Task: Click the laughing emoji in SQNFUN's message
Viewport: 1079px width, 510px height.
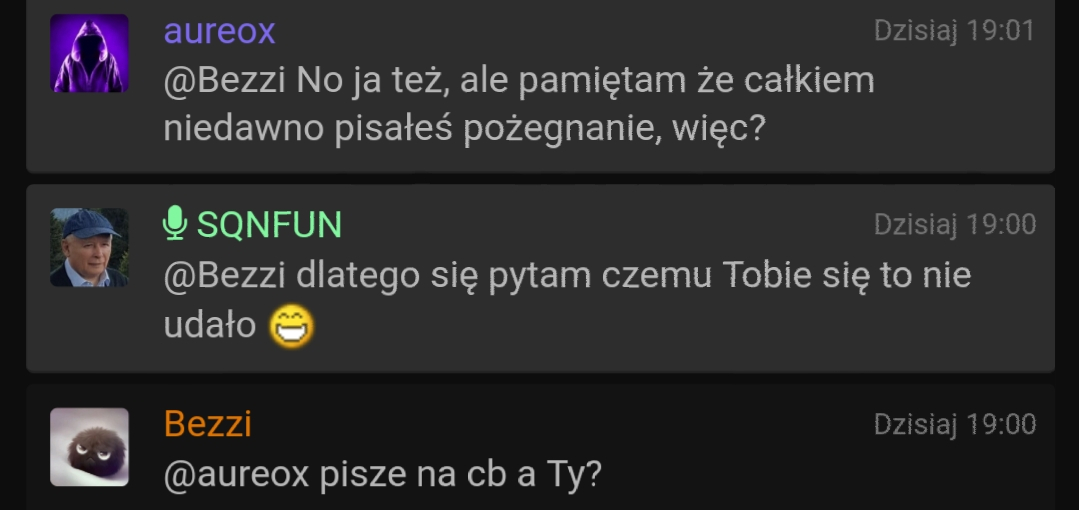Action: [x=291, y=325]
